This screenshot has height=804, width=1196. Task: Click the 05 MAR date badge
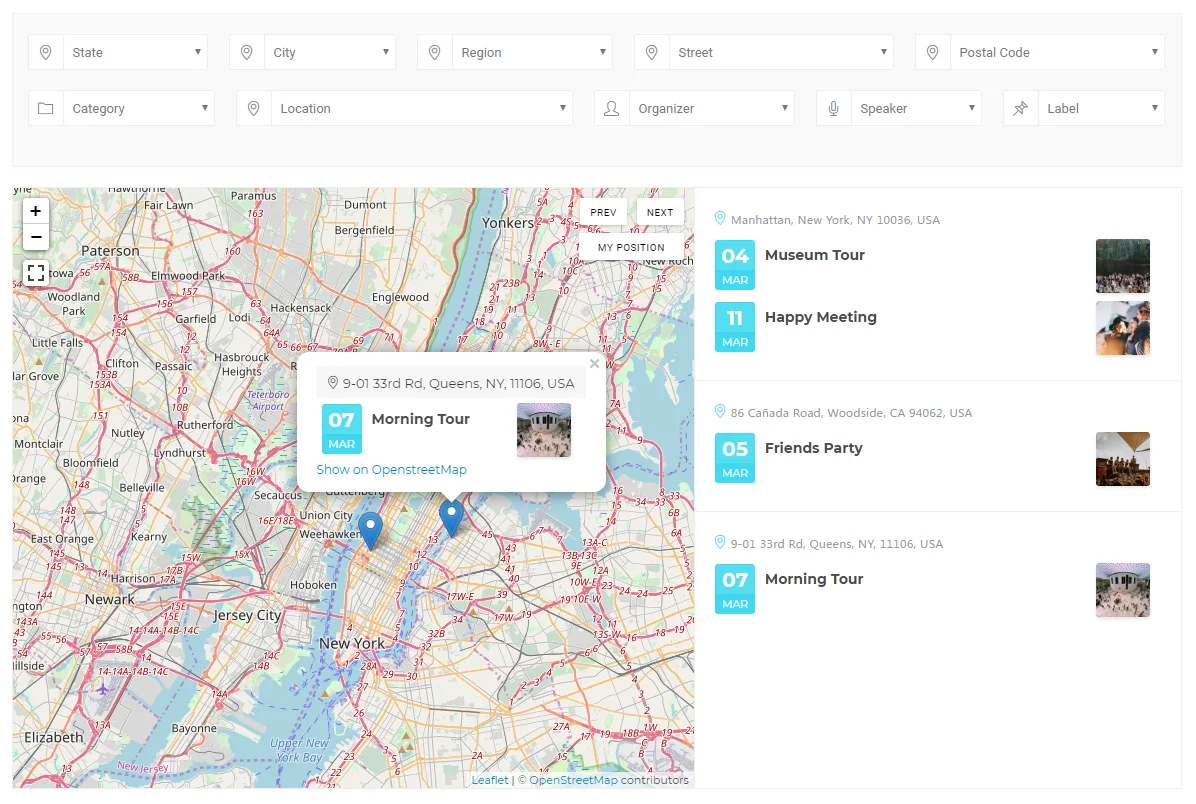coord(735,458)
